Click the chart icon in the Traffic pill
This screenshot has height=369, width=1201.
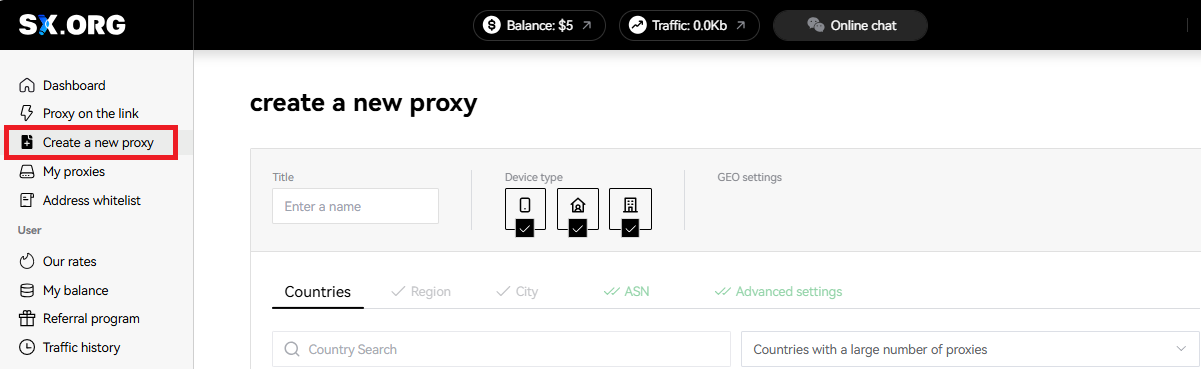[637, 26]
